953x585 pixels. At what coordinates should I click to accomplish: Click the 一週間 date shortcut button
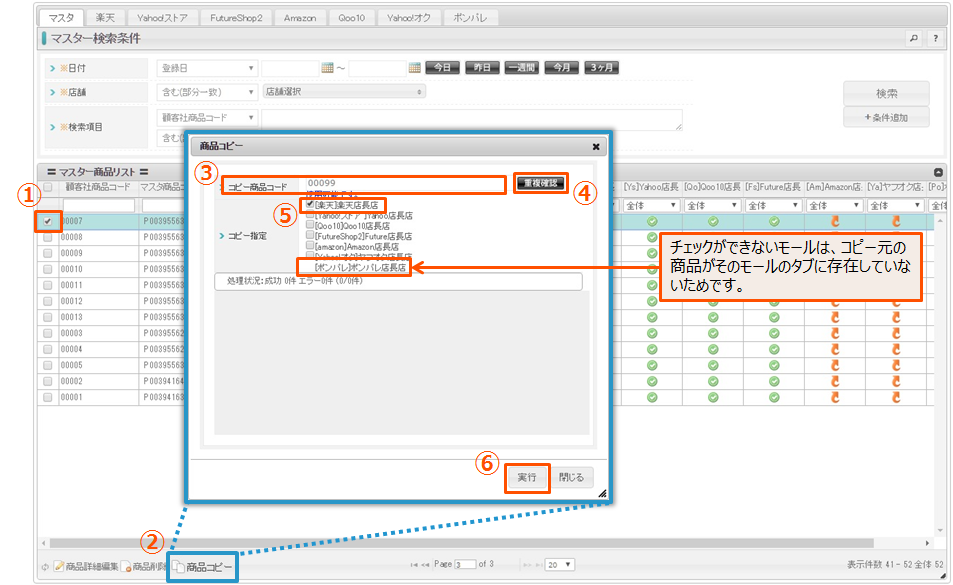522,67
